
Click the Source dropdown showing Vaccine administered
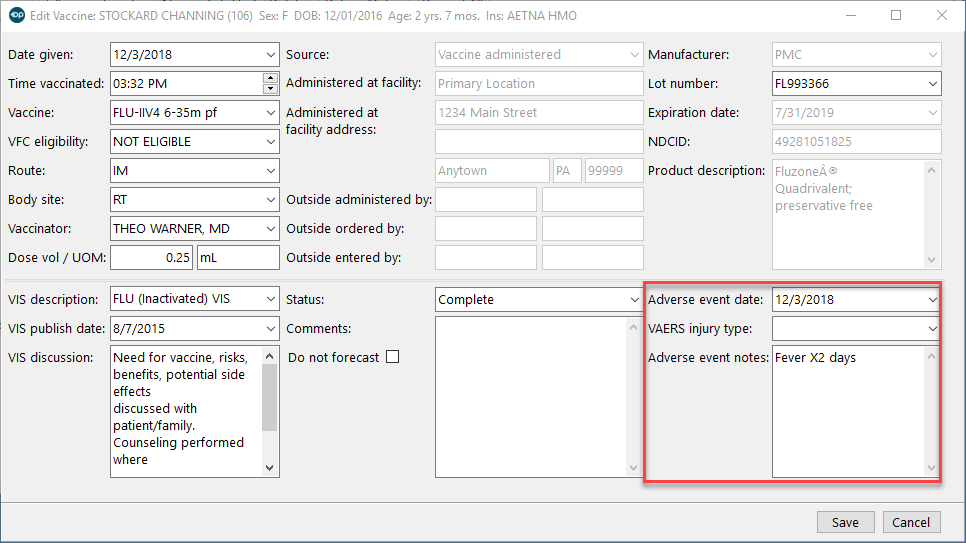539,55
